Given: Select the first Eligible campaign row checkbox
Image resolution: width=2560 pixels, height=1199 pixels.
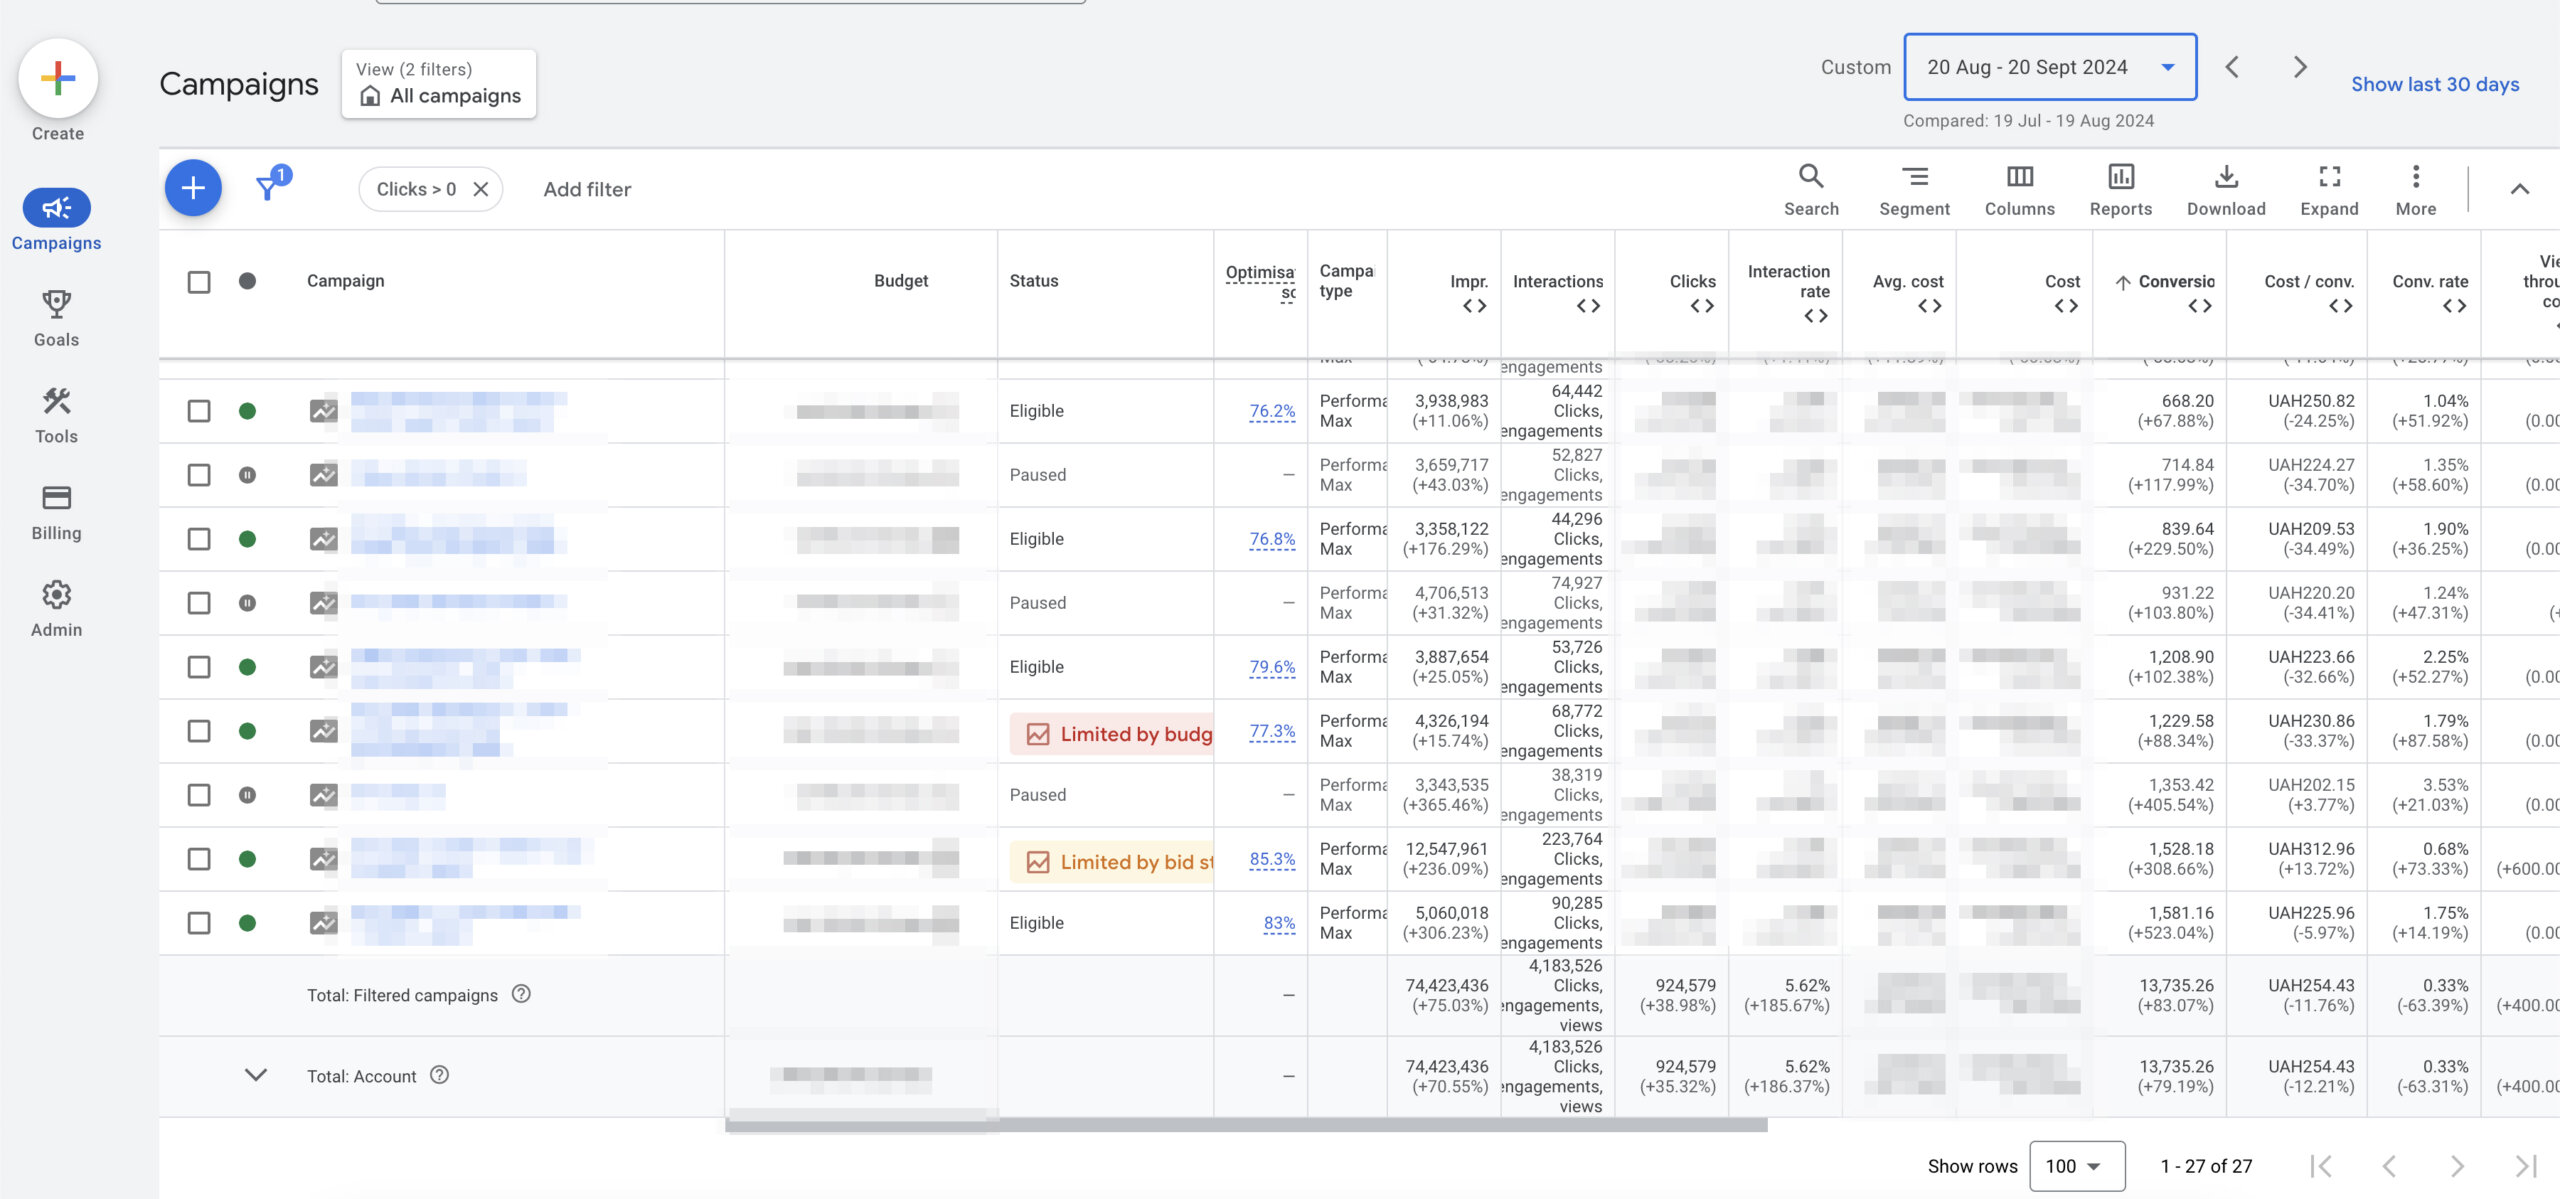Looking at the screenshot, I should point(199,411).
